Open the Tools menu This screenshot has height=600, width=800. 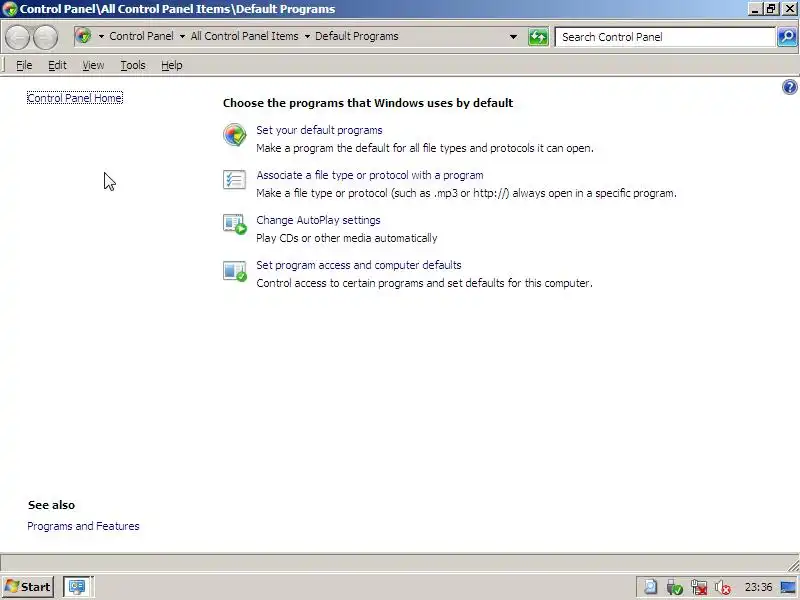[x=133, y=65]
